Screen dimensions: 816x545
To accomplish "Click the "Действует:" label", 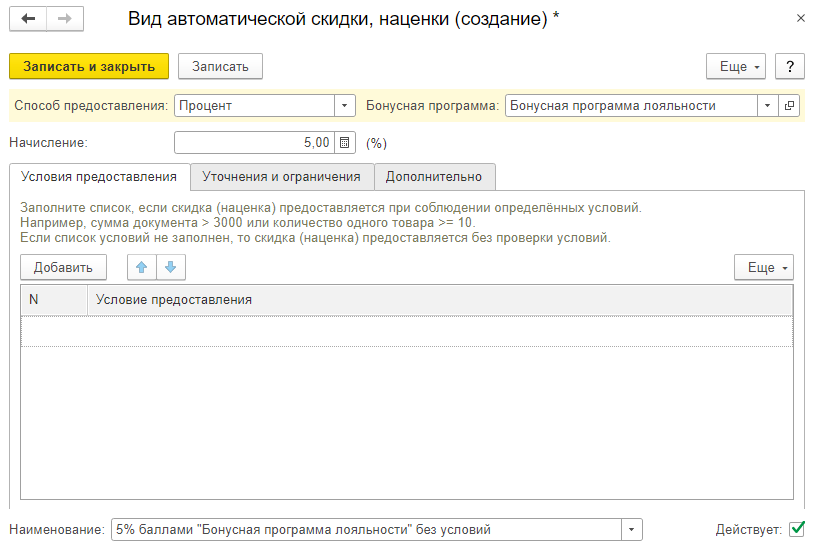I will click(x=748, y=530).
